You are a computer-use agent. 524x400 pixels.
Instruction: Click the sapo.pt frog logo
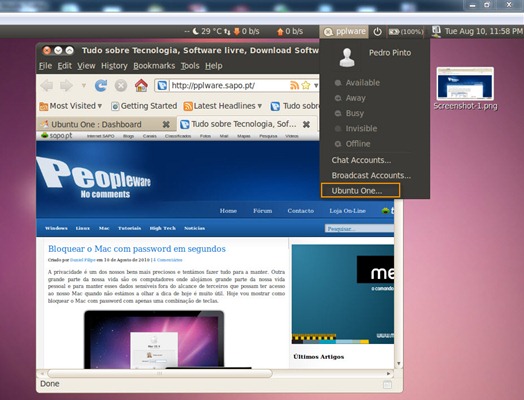click(x=44, y=136)
